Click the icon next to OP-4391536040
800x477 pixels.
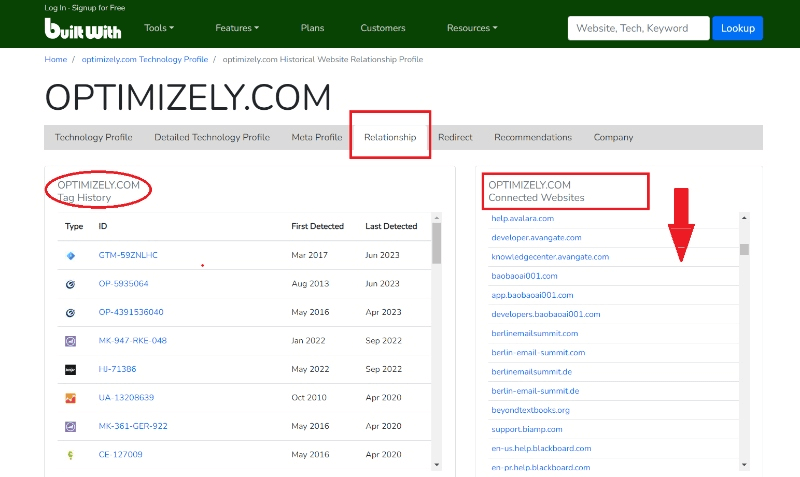[x=70, y=312]
